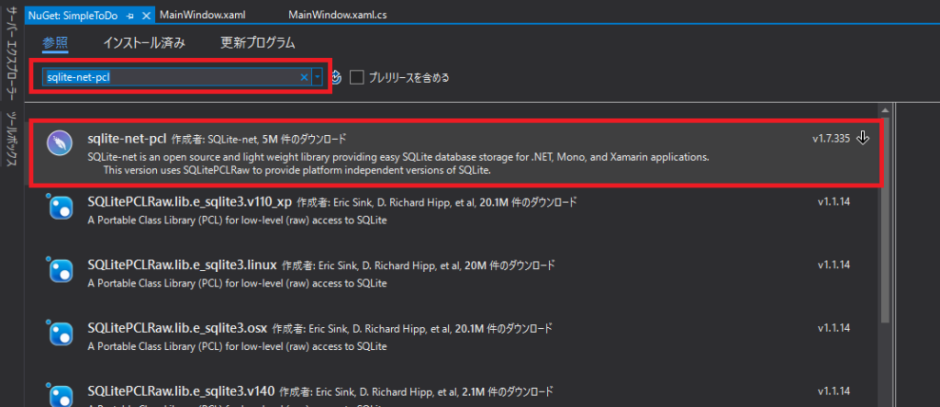Click inside the sqlite-net-pcl search field

coord(170,77)
